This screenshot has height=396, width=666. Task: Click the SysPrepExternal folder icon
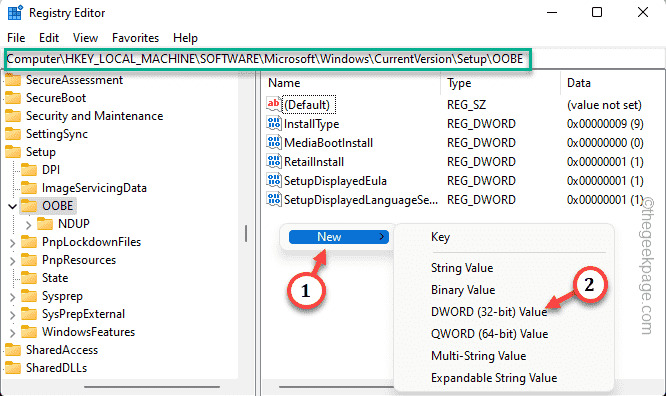[x=29, y=314]
